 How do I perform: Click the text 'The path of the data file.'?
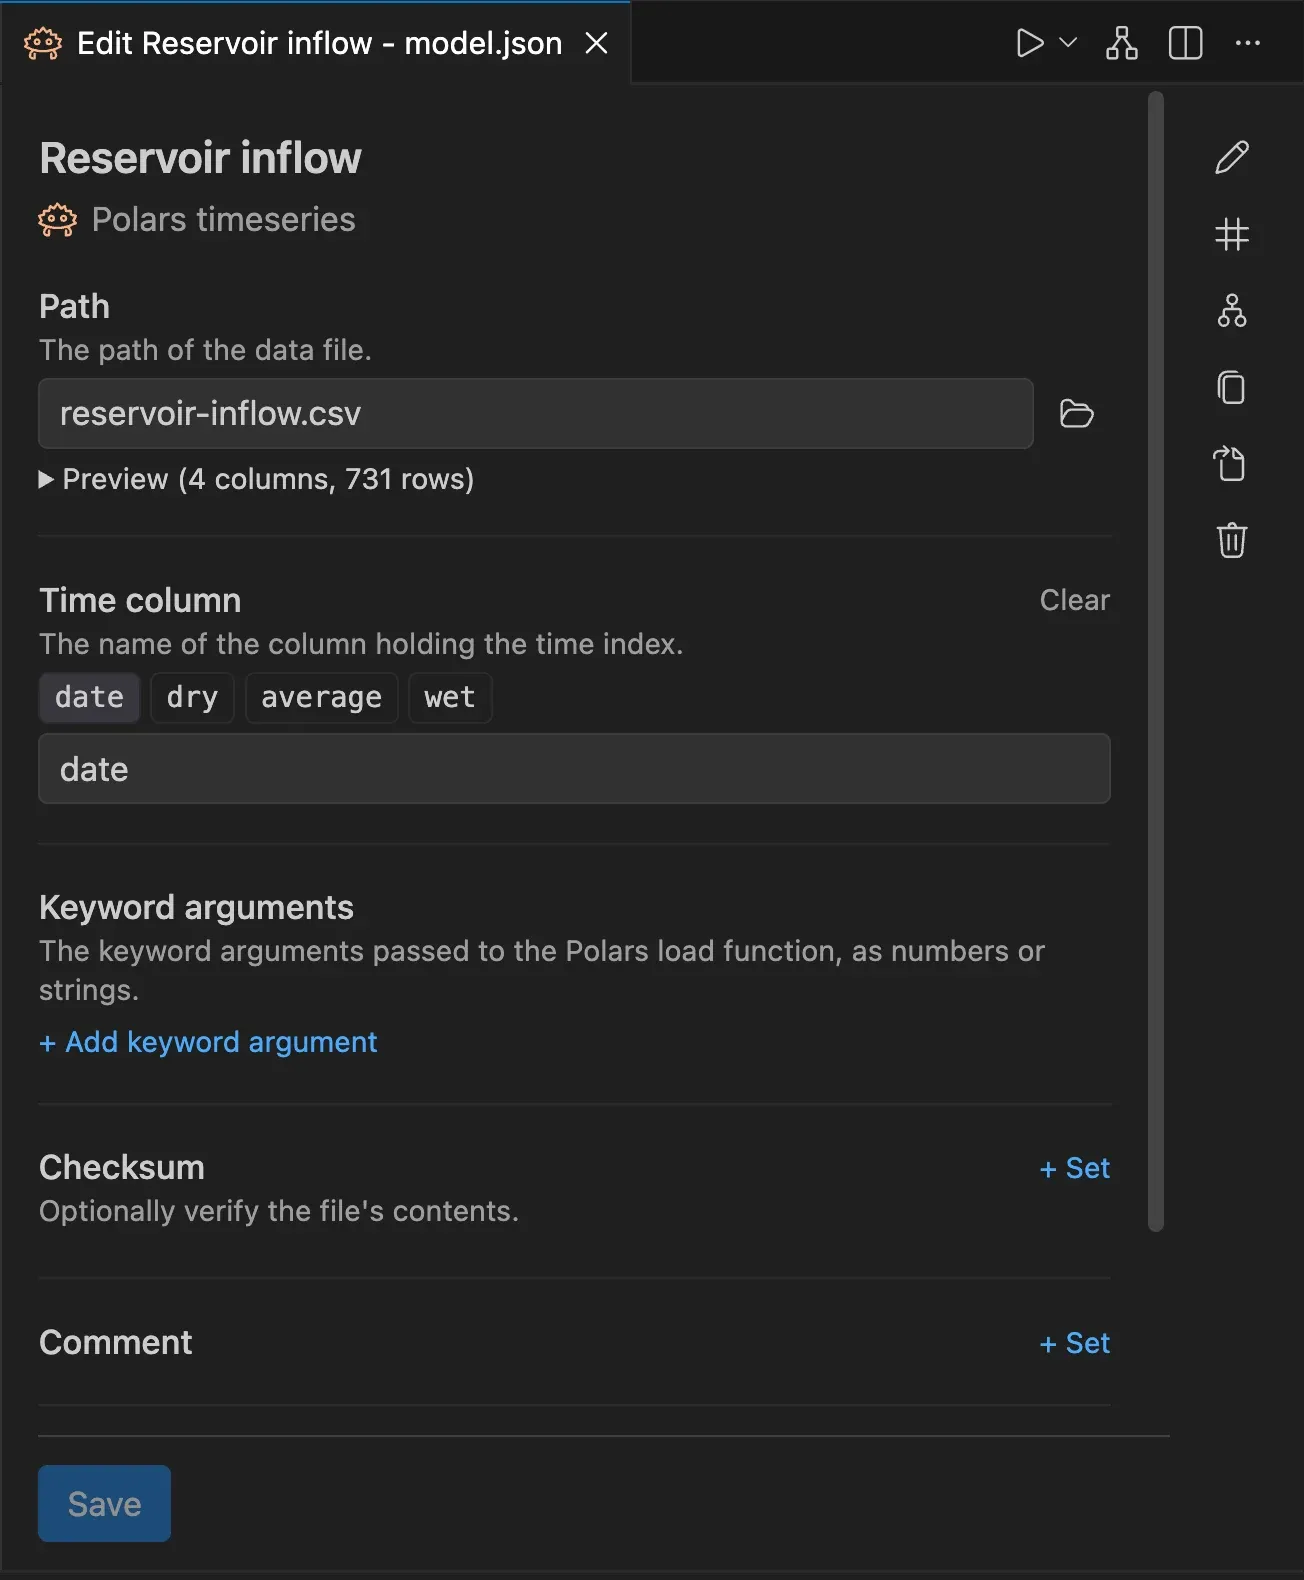pos(205,350)
